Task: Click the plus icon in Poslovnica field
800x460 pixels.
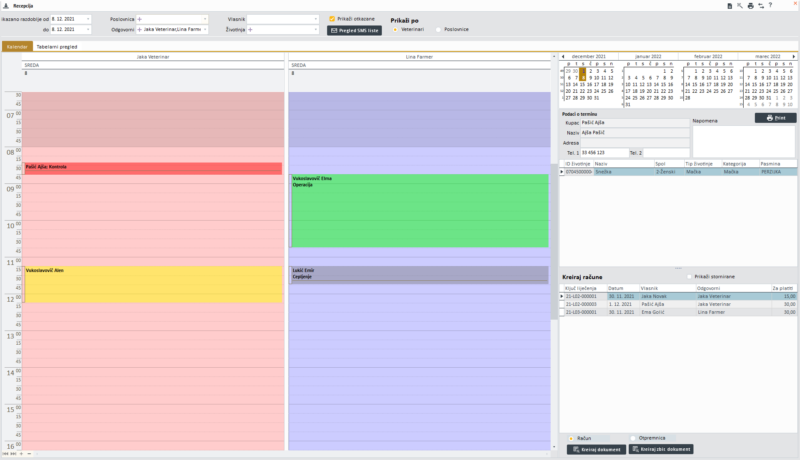Action: (x=139, y=19)
